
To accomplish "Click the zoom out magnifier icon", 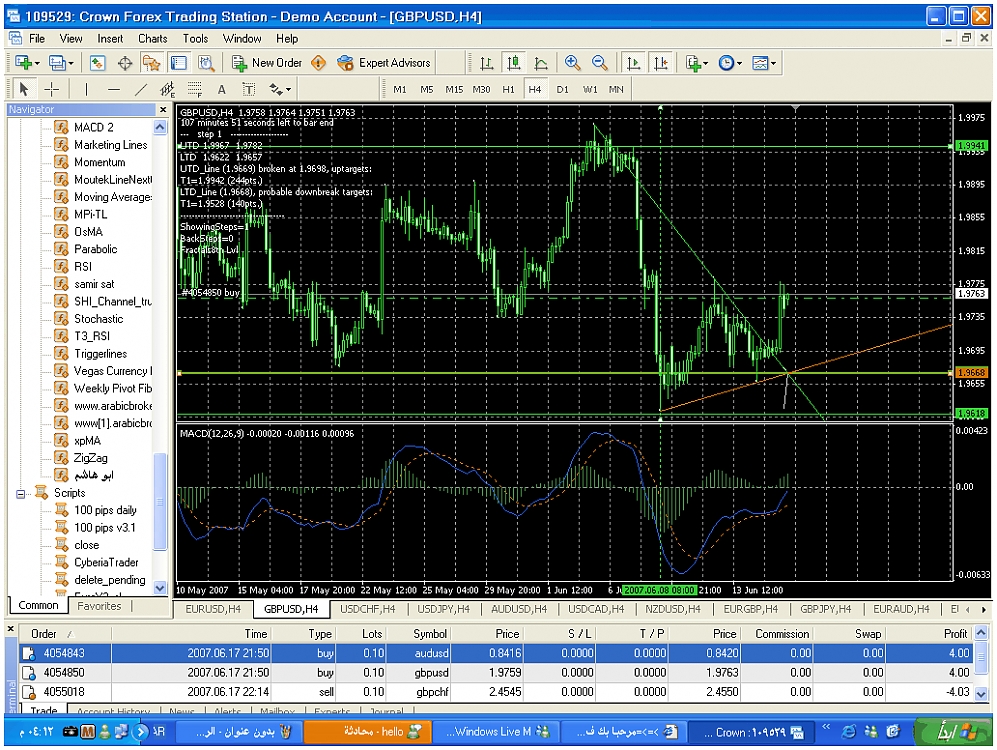I will click(600, 63).
